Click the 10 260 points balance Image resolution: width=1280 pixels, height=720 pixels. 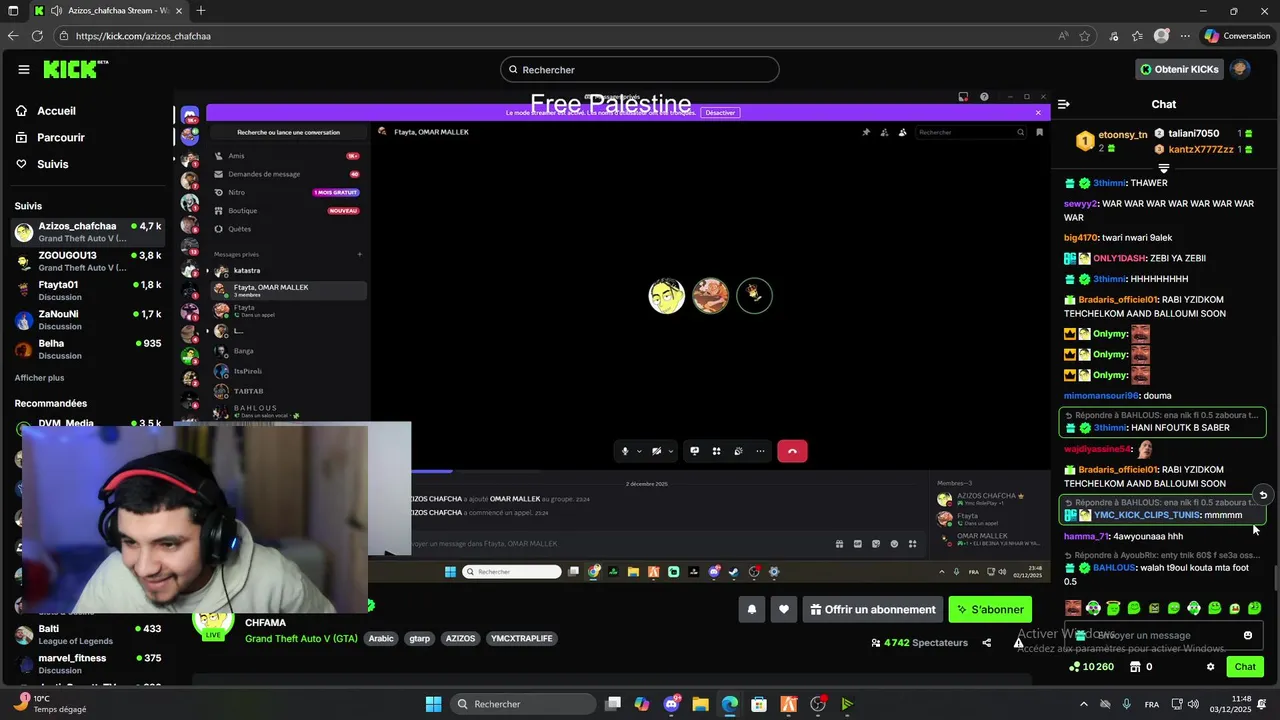(x=1091, y=667)
